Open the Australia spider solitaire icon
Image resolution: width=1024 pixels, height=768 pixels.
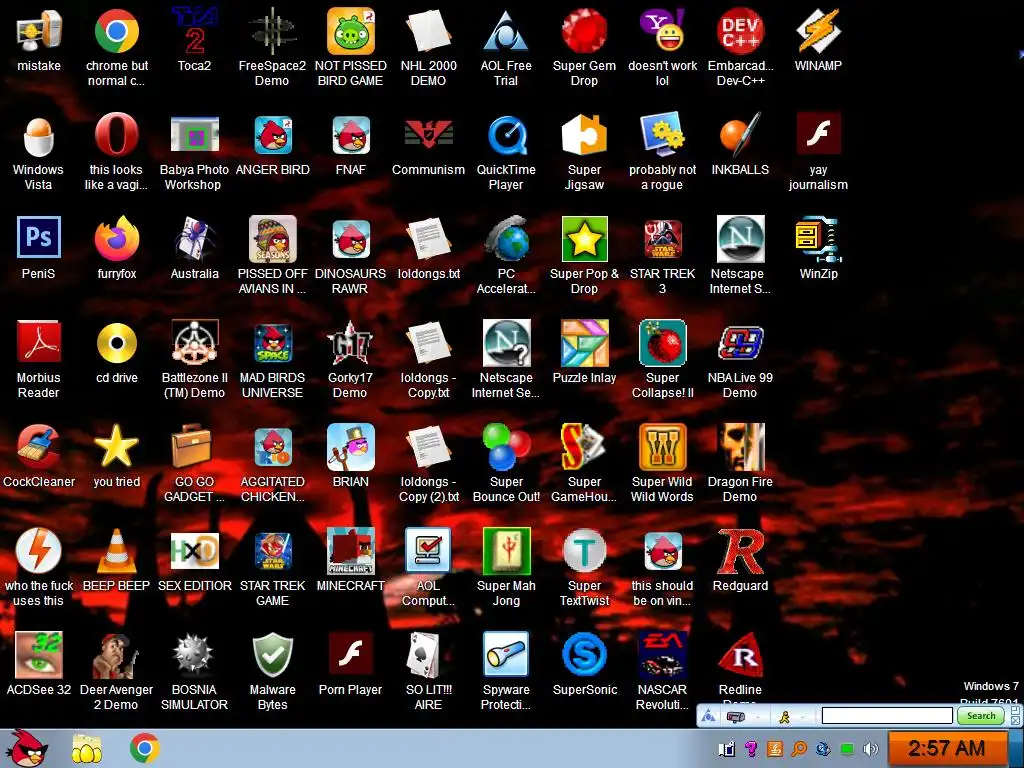click(x=194, y=239)
